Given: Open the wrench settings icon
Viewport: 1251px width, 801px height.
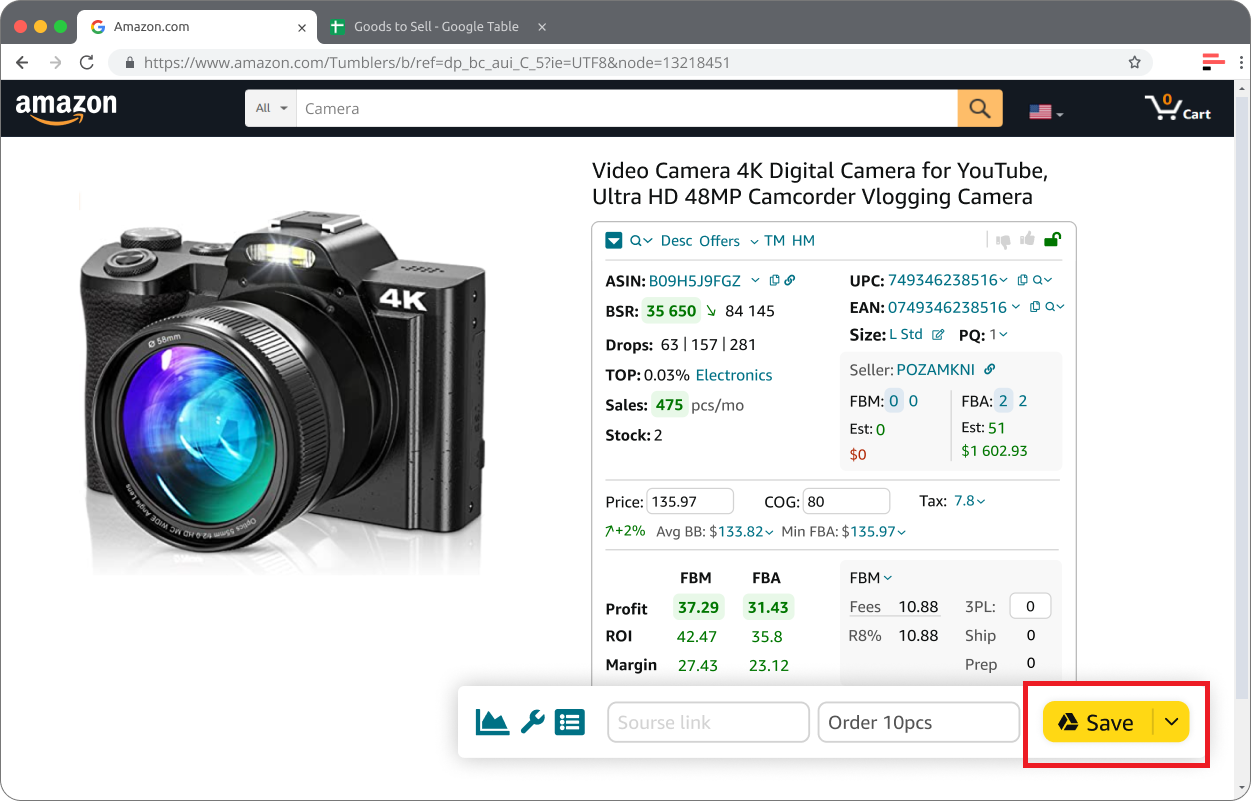Looking at the screenshot, I should point(532,721).
